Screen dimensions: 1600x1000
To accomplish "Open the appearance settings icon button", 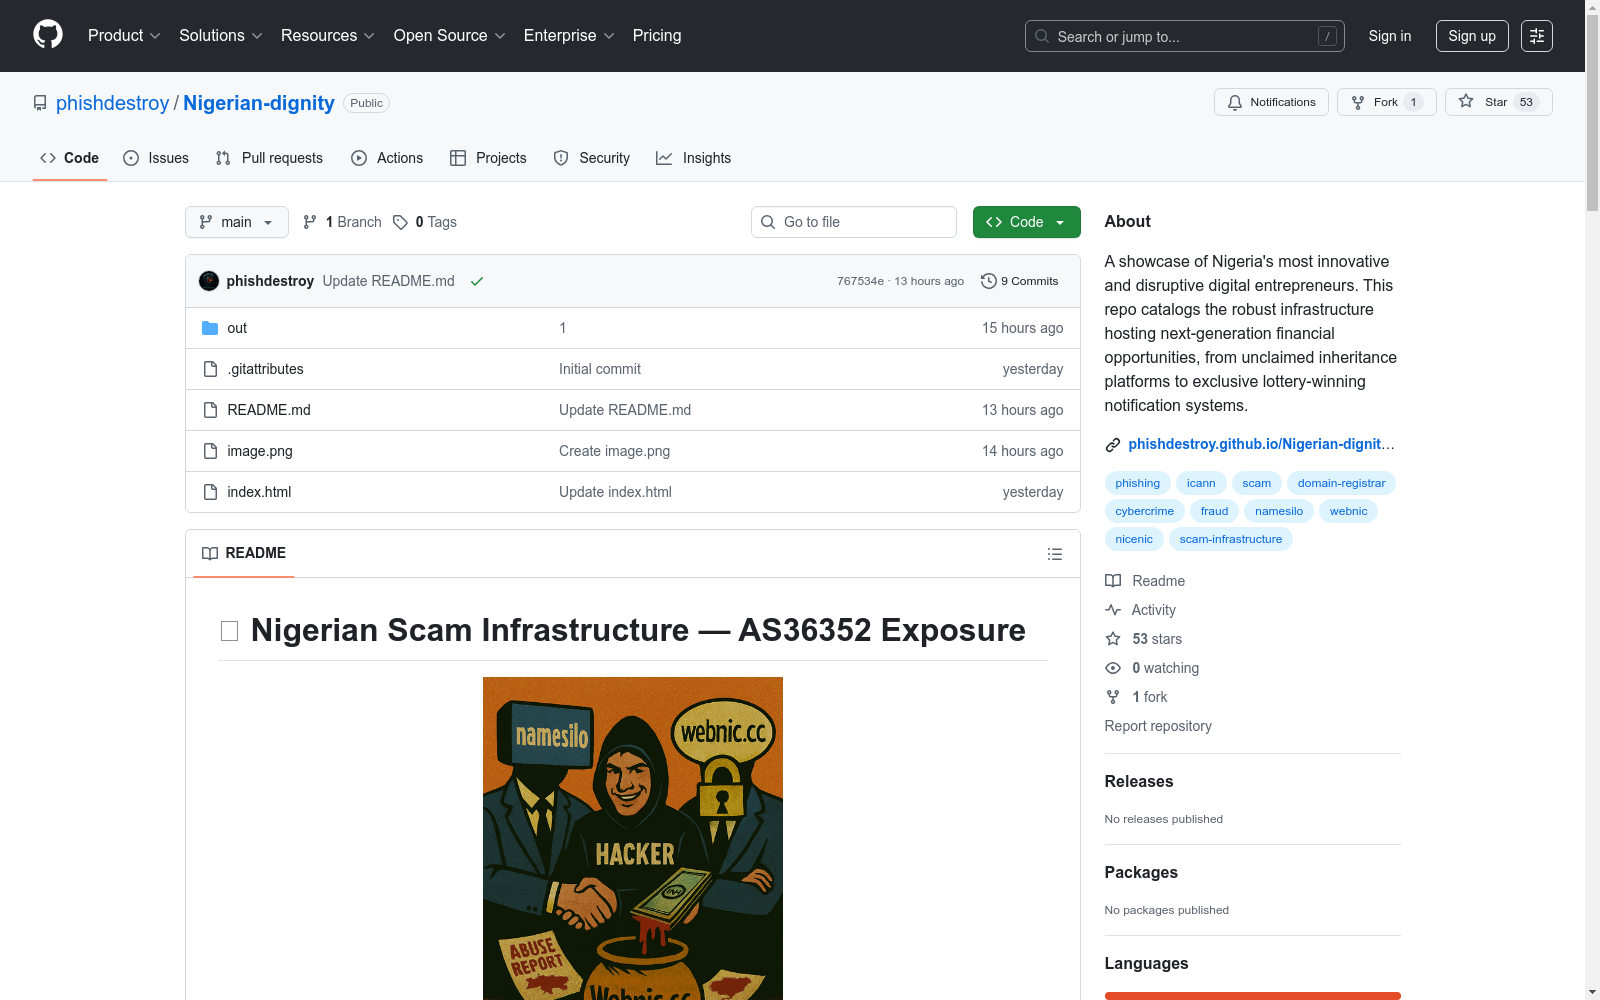I will 1537,36.
